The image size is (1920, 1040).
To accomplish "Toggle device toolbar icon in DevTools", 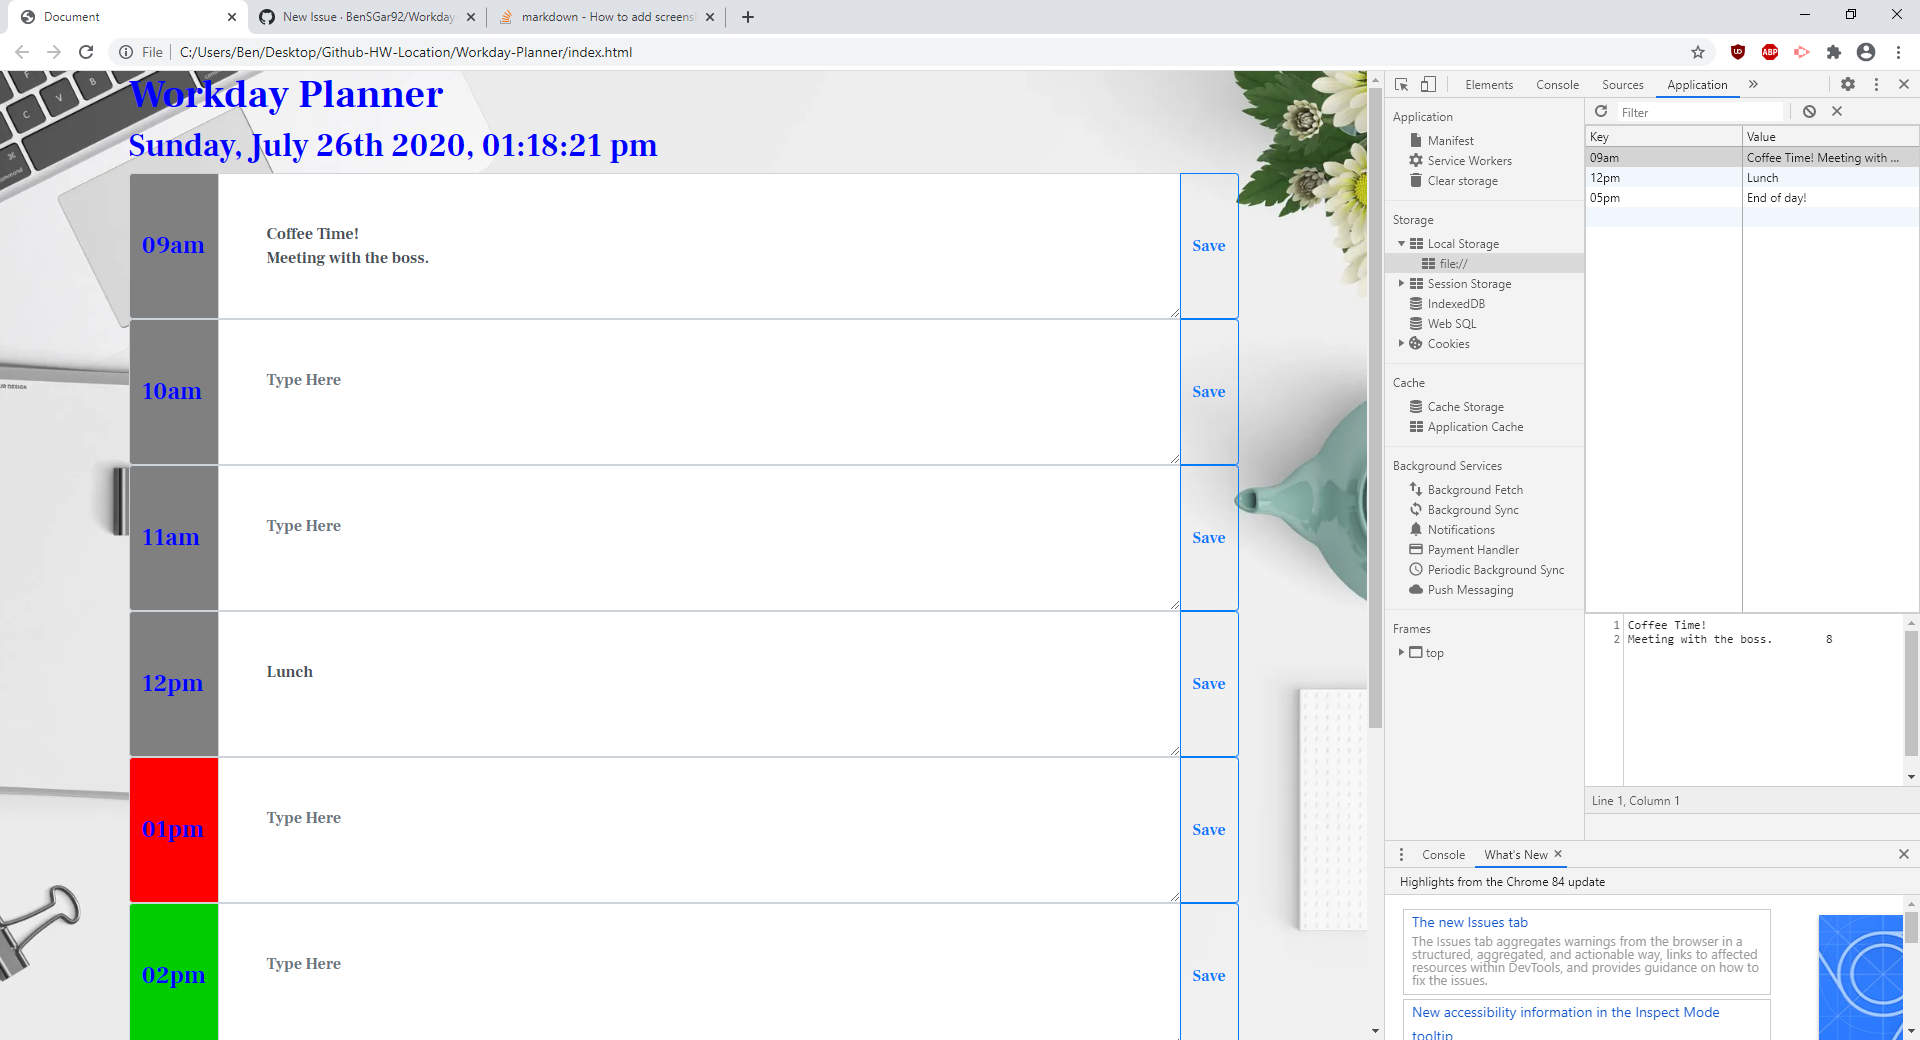I will (x=1428, y=85).
